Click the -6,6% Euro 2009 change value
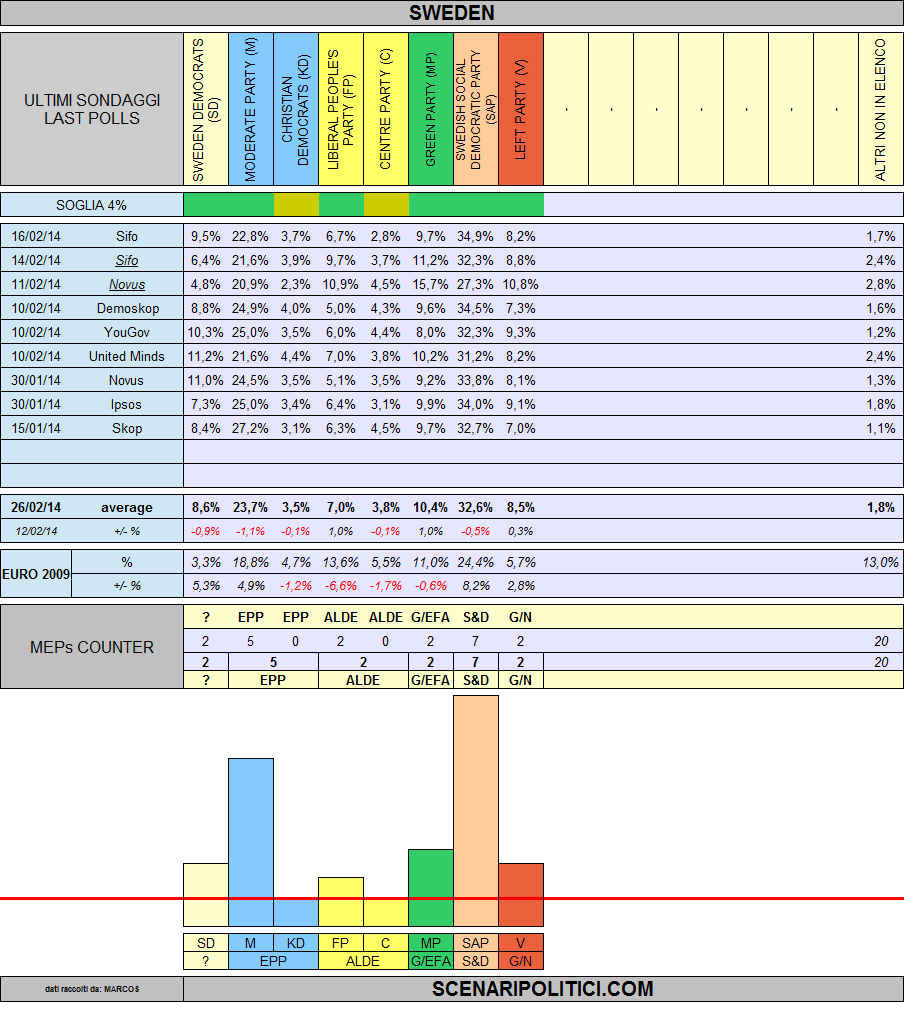Screen dimensions: 908x1035 coord(340,586)
